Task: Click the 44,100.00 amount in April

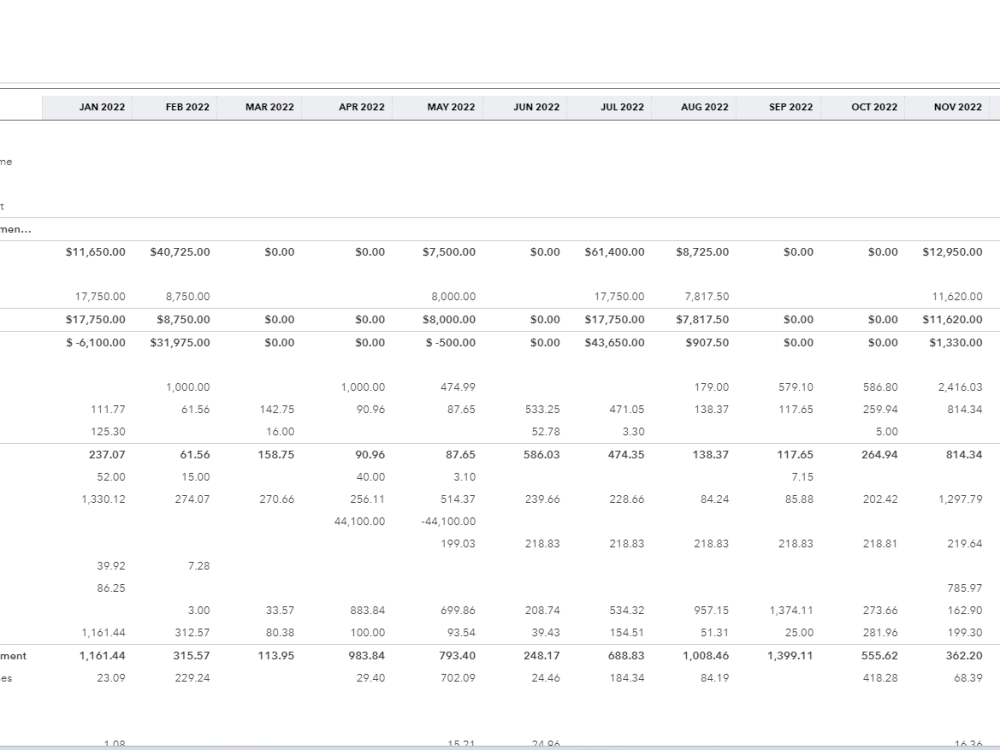Action: click(x=360, y=522)
